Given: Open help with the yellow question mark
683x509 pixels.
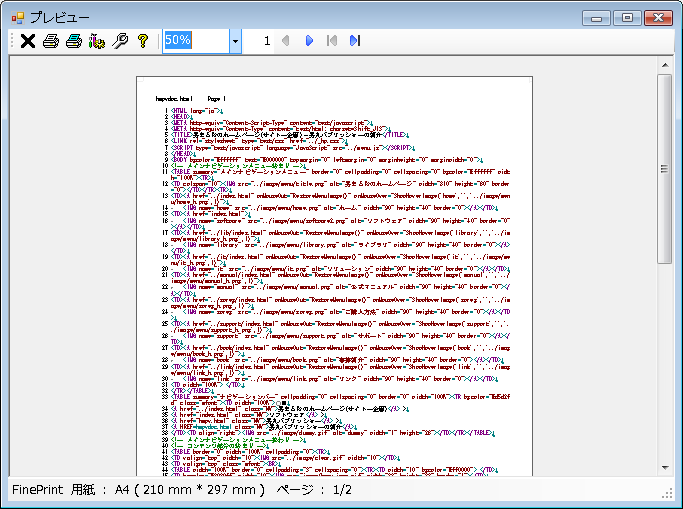Looking at the screenshot, I should [143, 41].
